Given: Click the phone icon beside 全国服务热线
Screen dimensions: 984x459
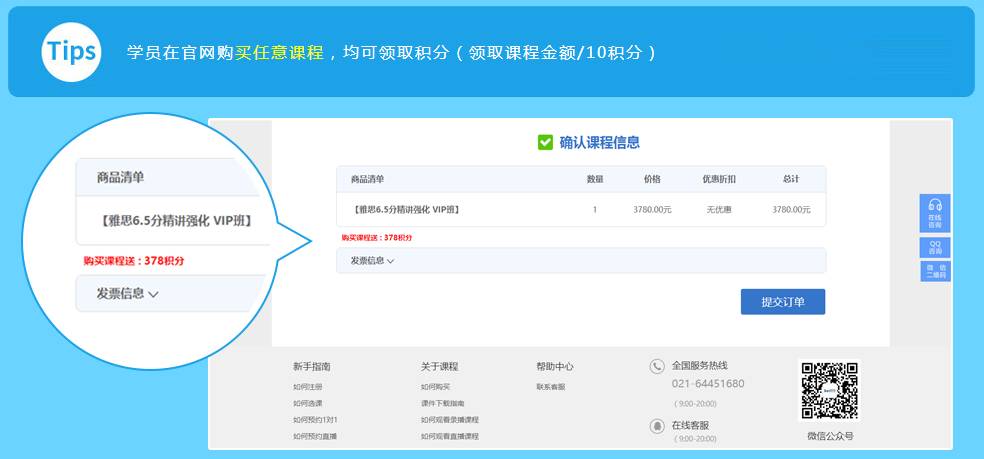Looking at the screenshot, I should (x=657, y=366).
